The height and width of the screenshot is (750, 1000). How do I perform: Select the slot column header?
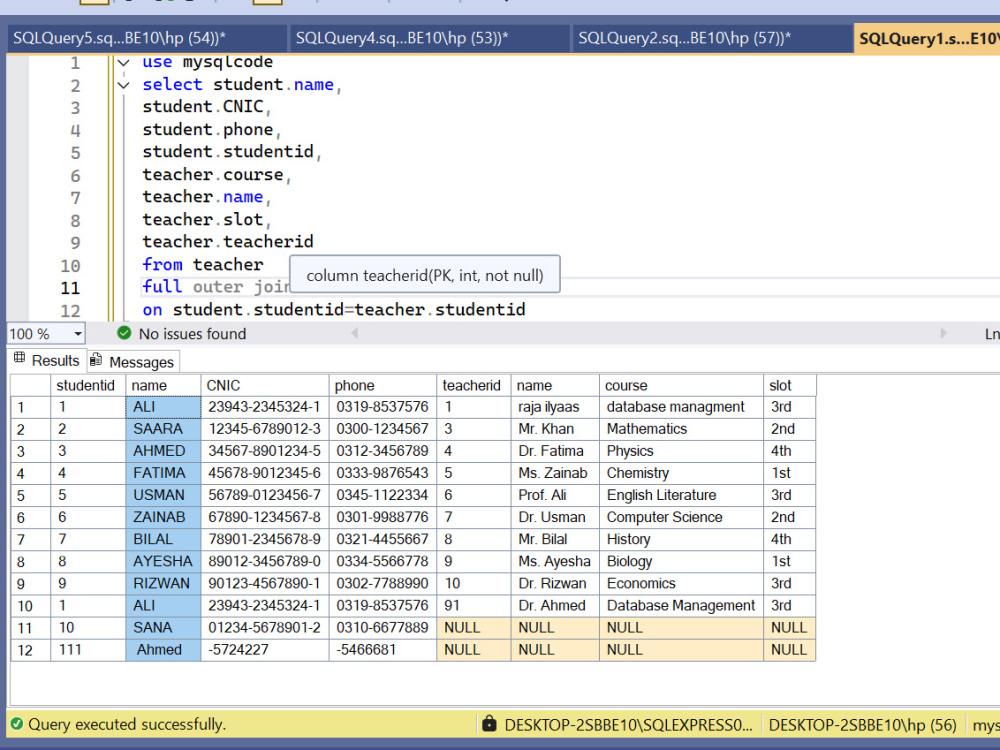pos(790,385)
